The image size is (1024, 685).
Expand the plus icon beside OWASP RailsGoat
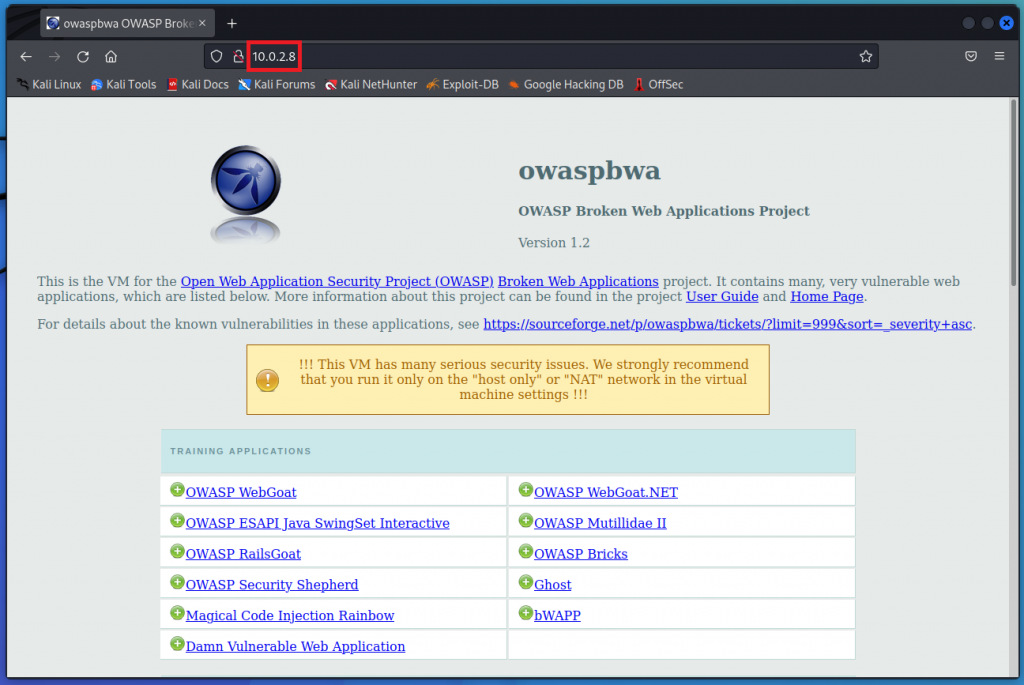click(x=177, y=551)
